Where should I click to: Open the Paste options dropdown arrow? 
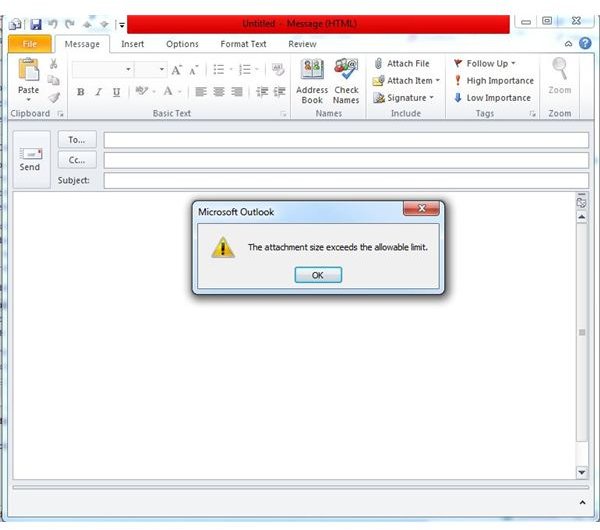(x=29, y=100)
